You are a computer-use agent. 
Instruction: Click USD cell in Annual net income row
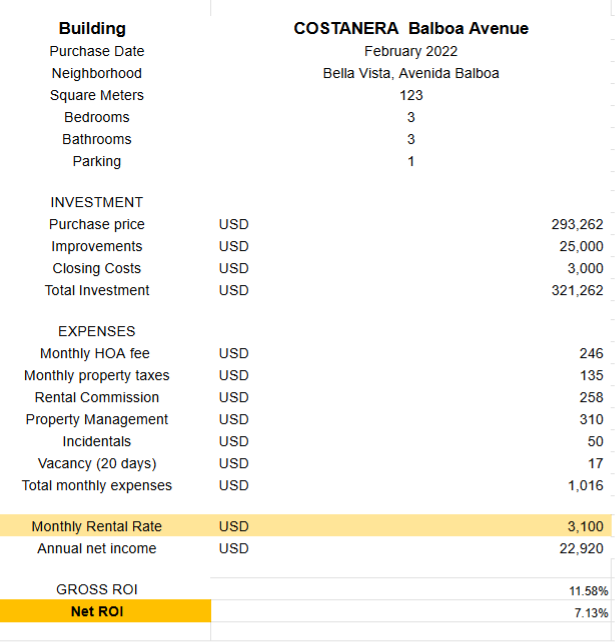(233, 548)
